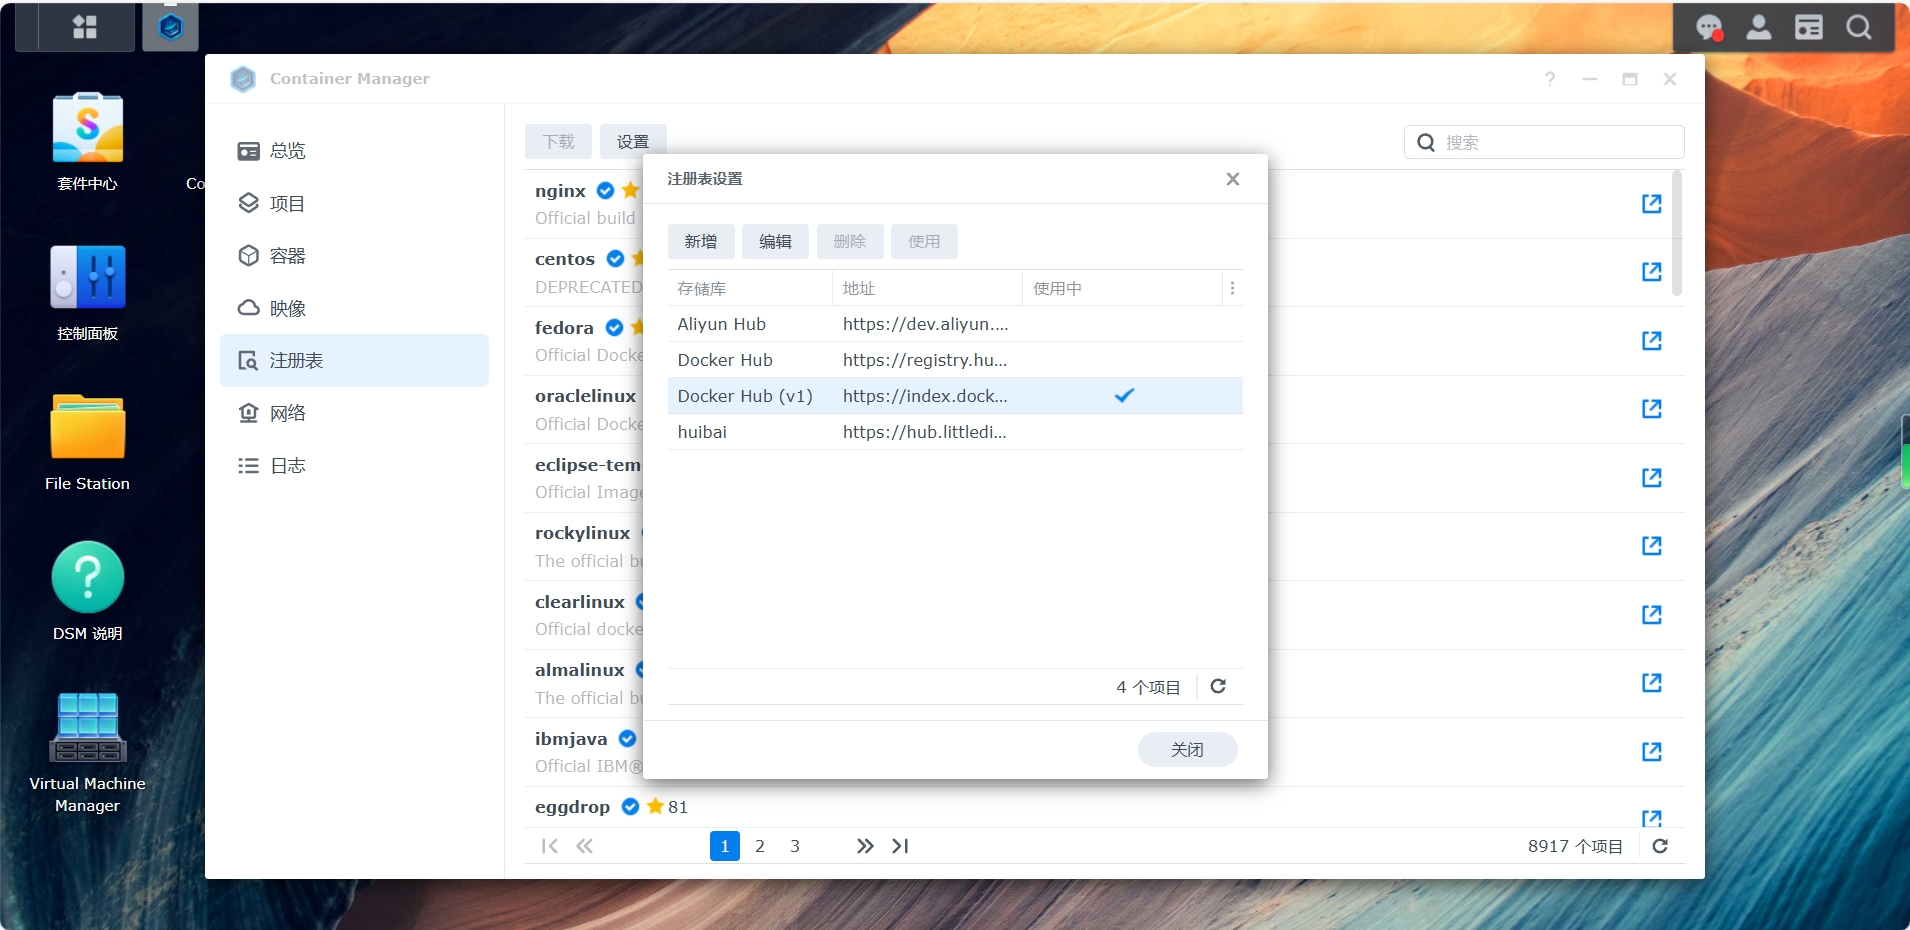Screen dimensions: 1910x930
Task: Select 注册表 in the sidebar
Action: coord(354,361)
